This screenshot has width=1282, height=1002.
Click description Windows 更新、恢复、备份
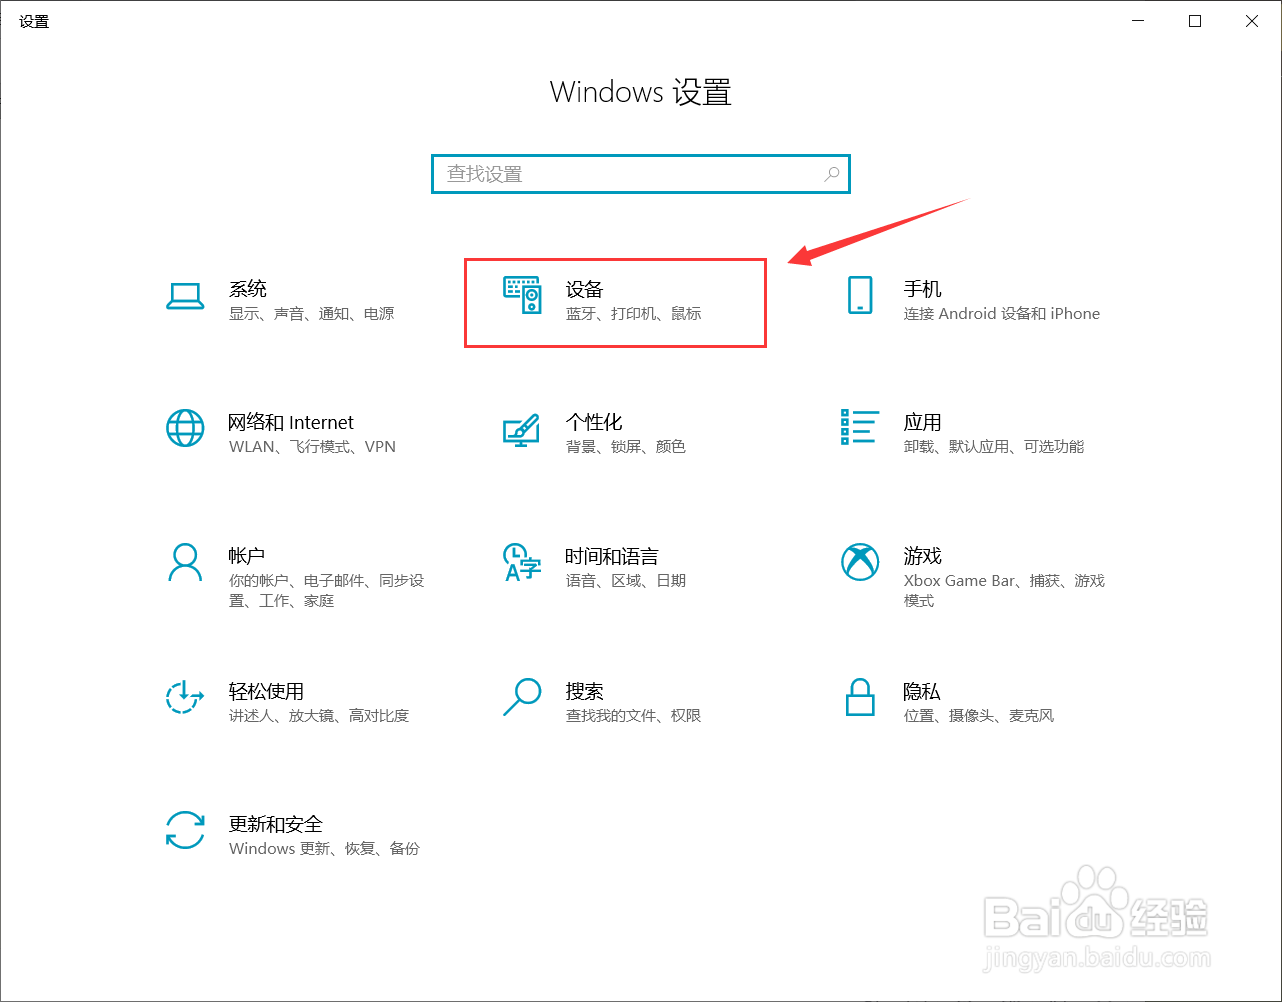[325, 849]
